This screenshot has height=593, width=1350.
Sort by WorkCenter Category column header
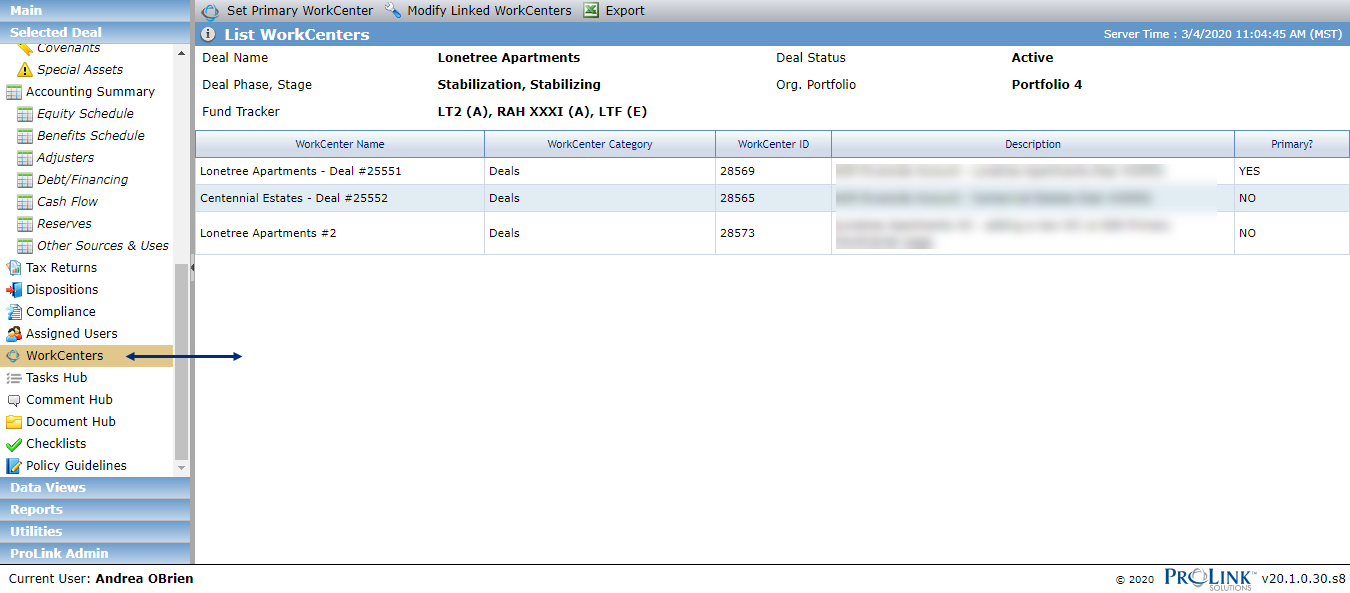click(x=600, y=144)
